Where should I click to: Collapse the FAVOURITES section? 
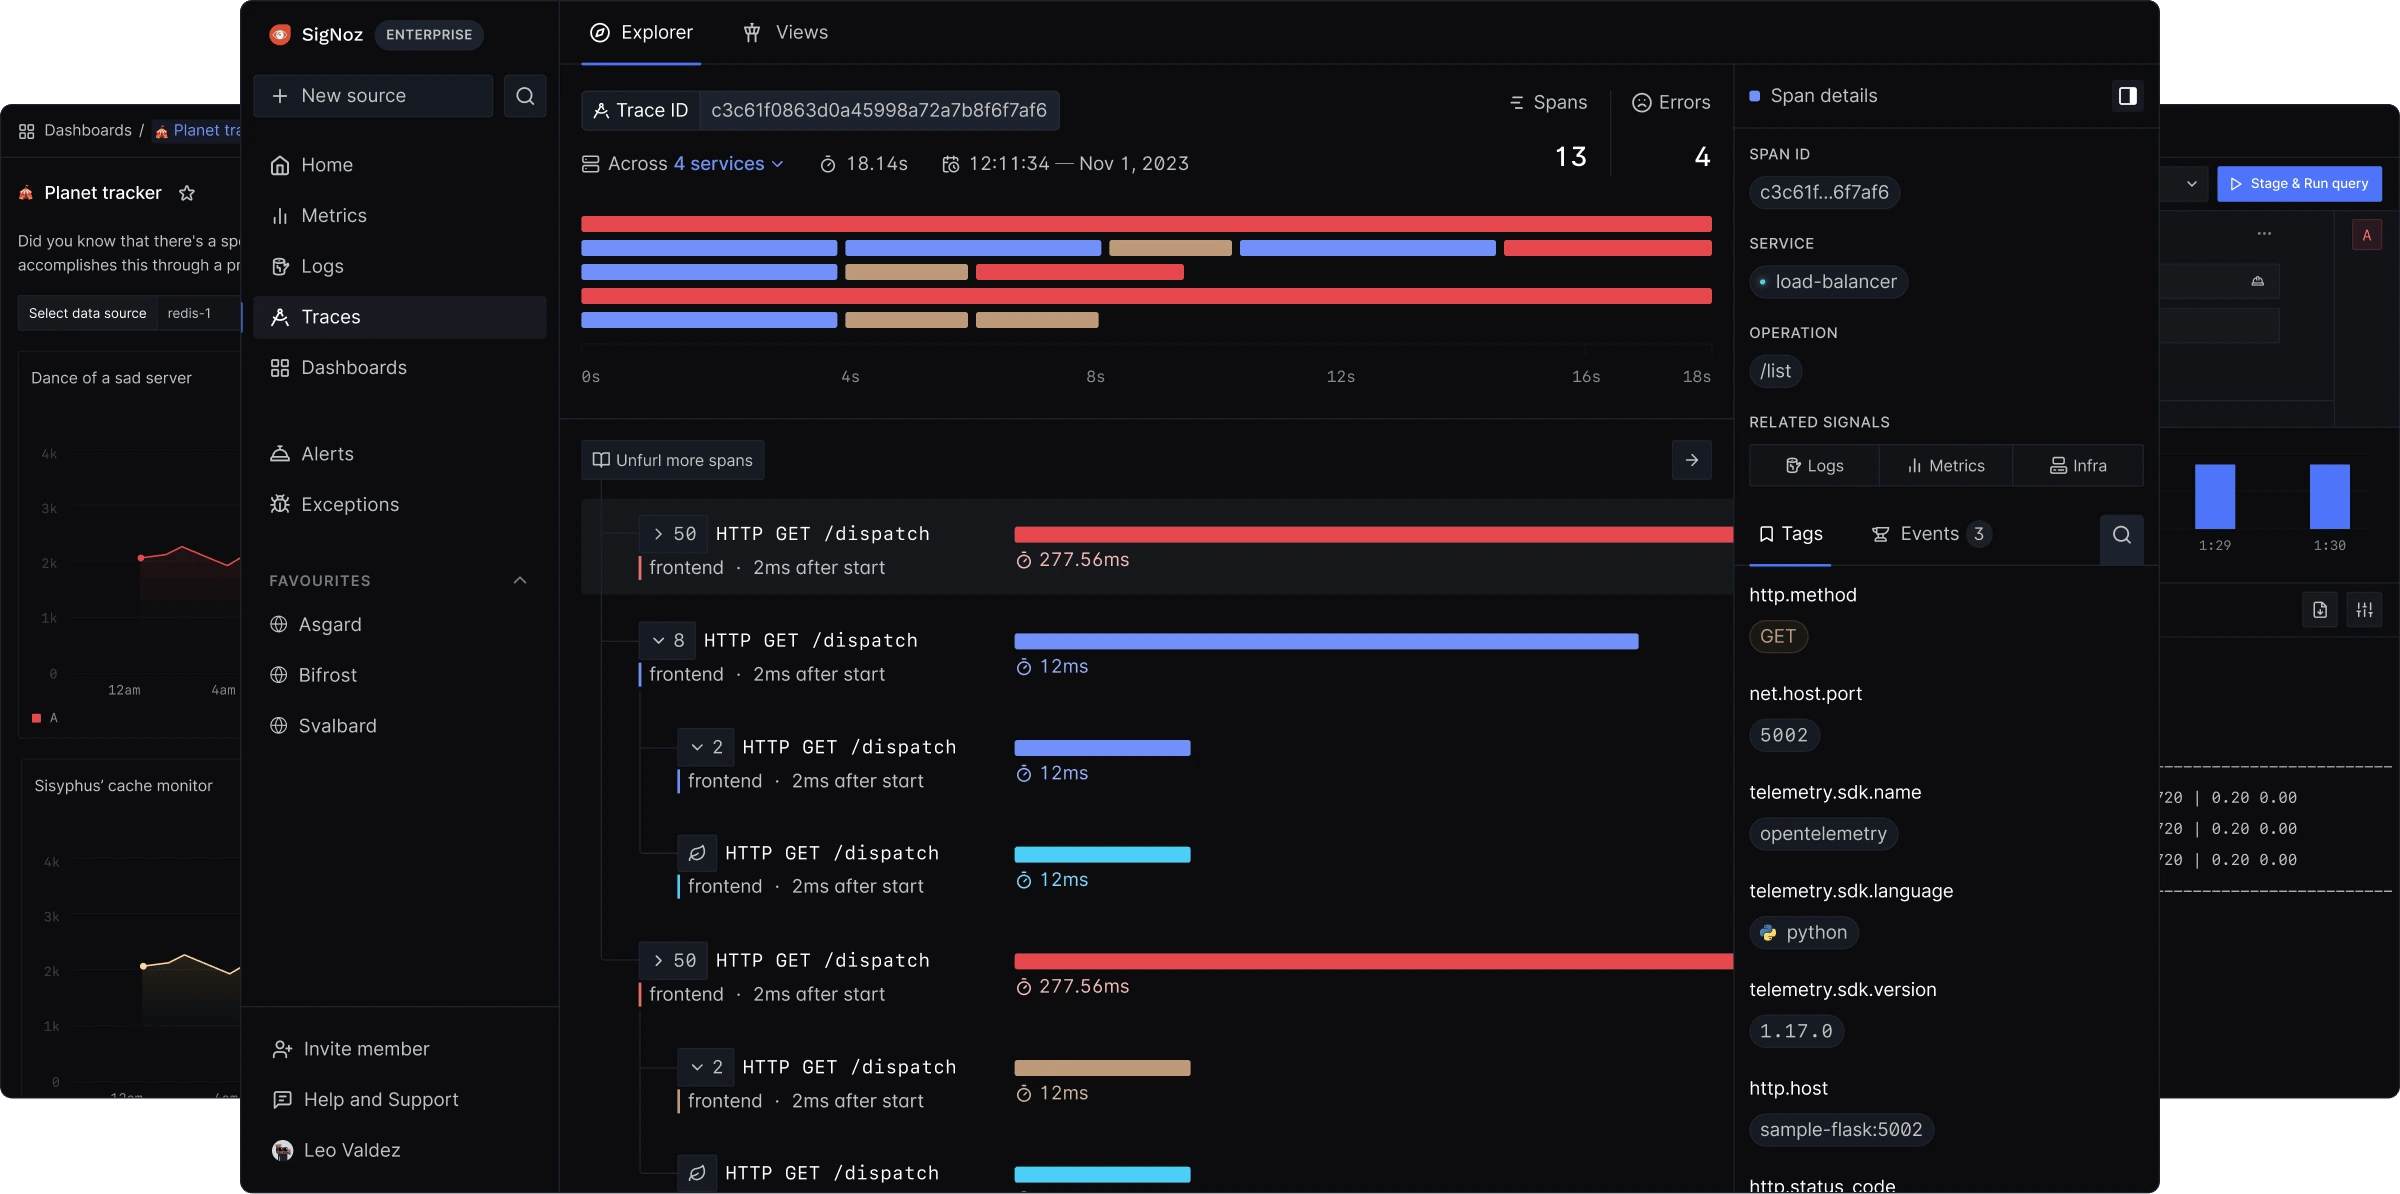519,580
